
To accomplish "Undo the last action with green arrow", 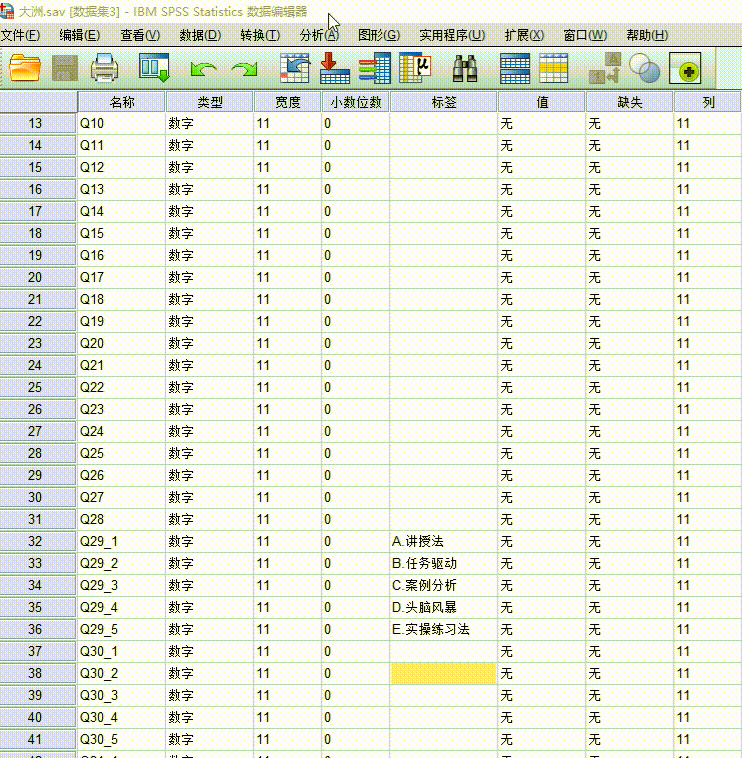I will (203, 69).
